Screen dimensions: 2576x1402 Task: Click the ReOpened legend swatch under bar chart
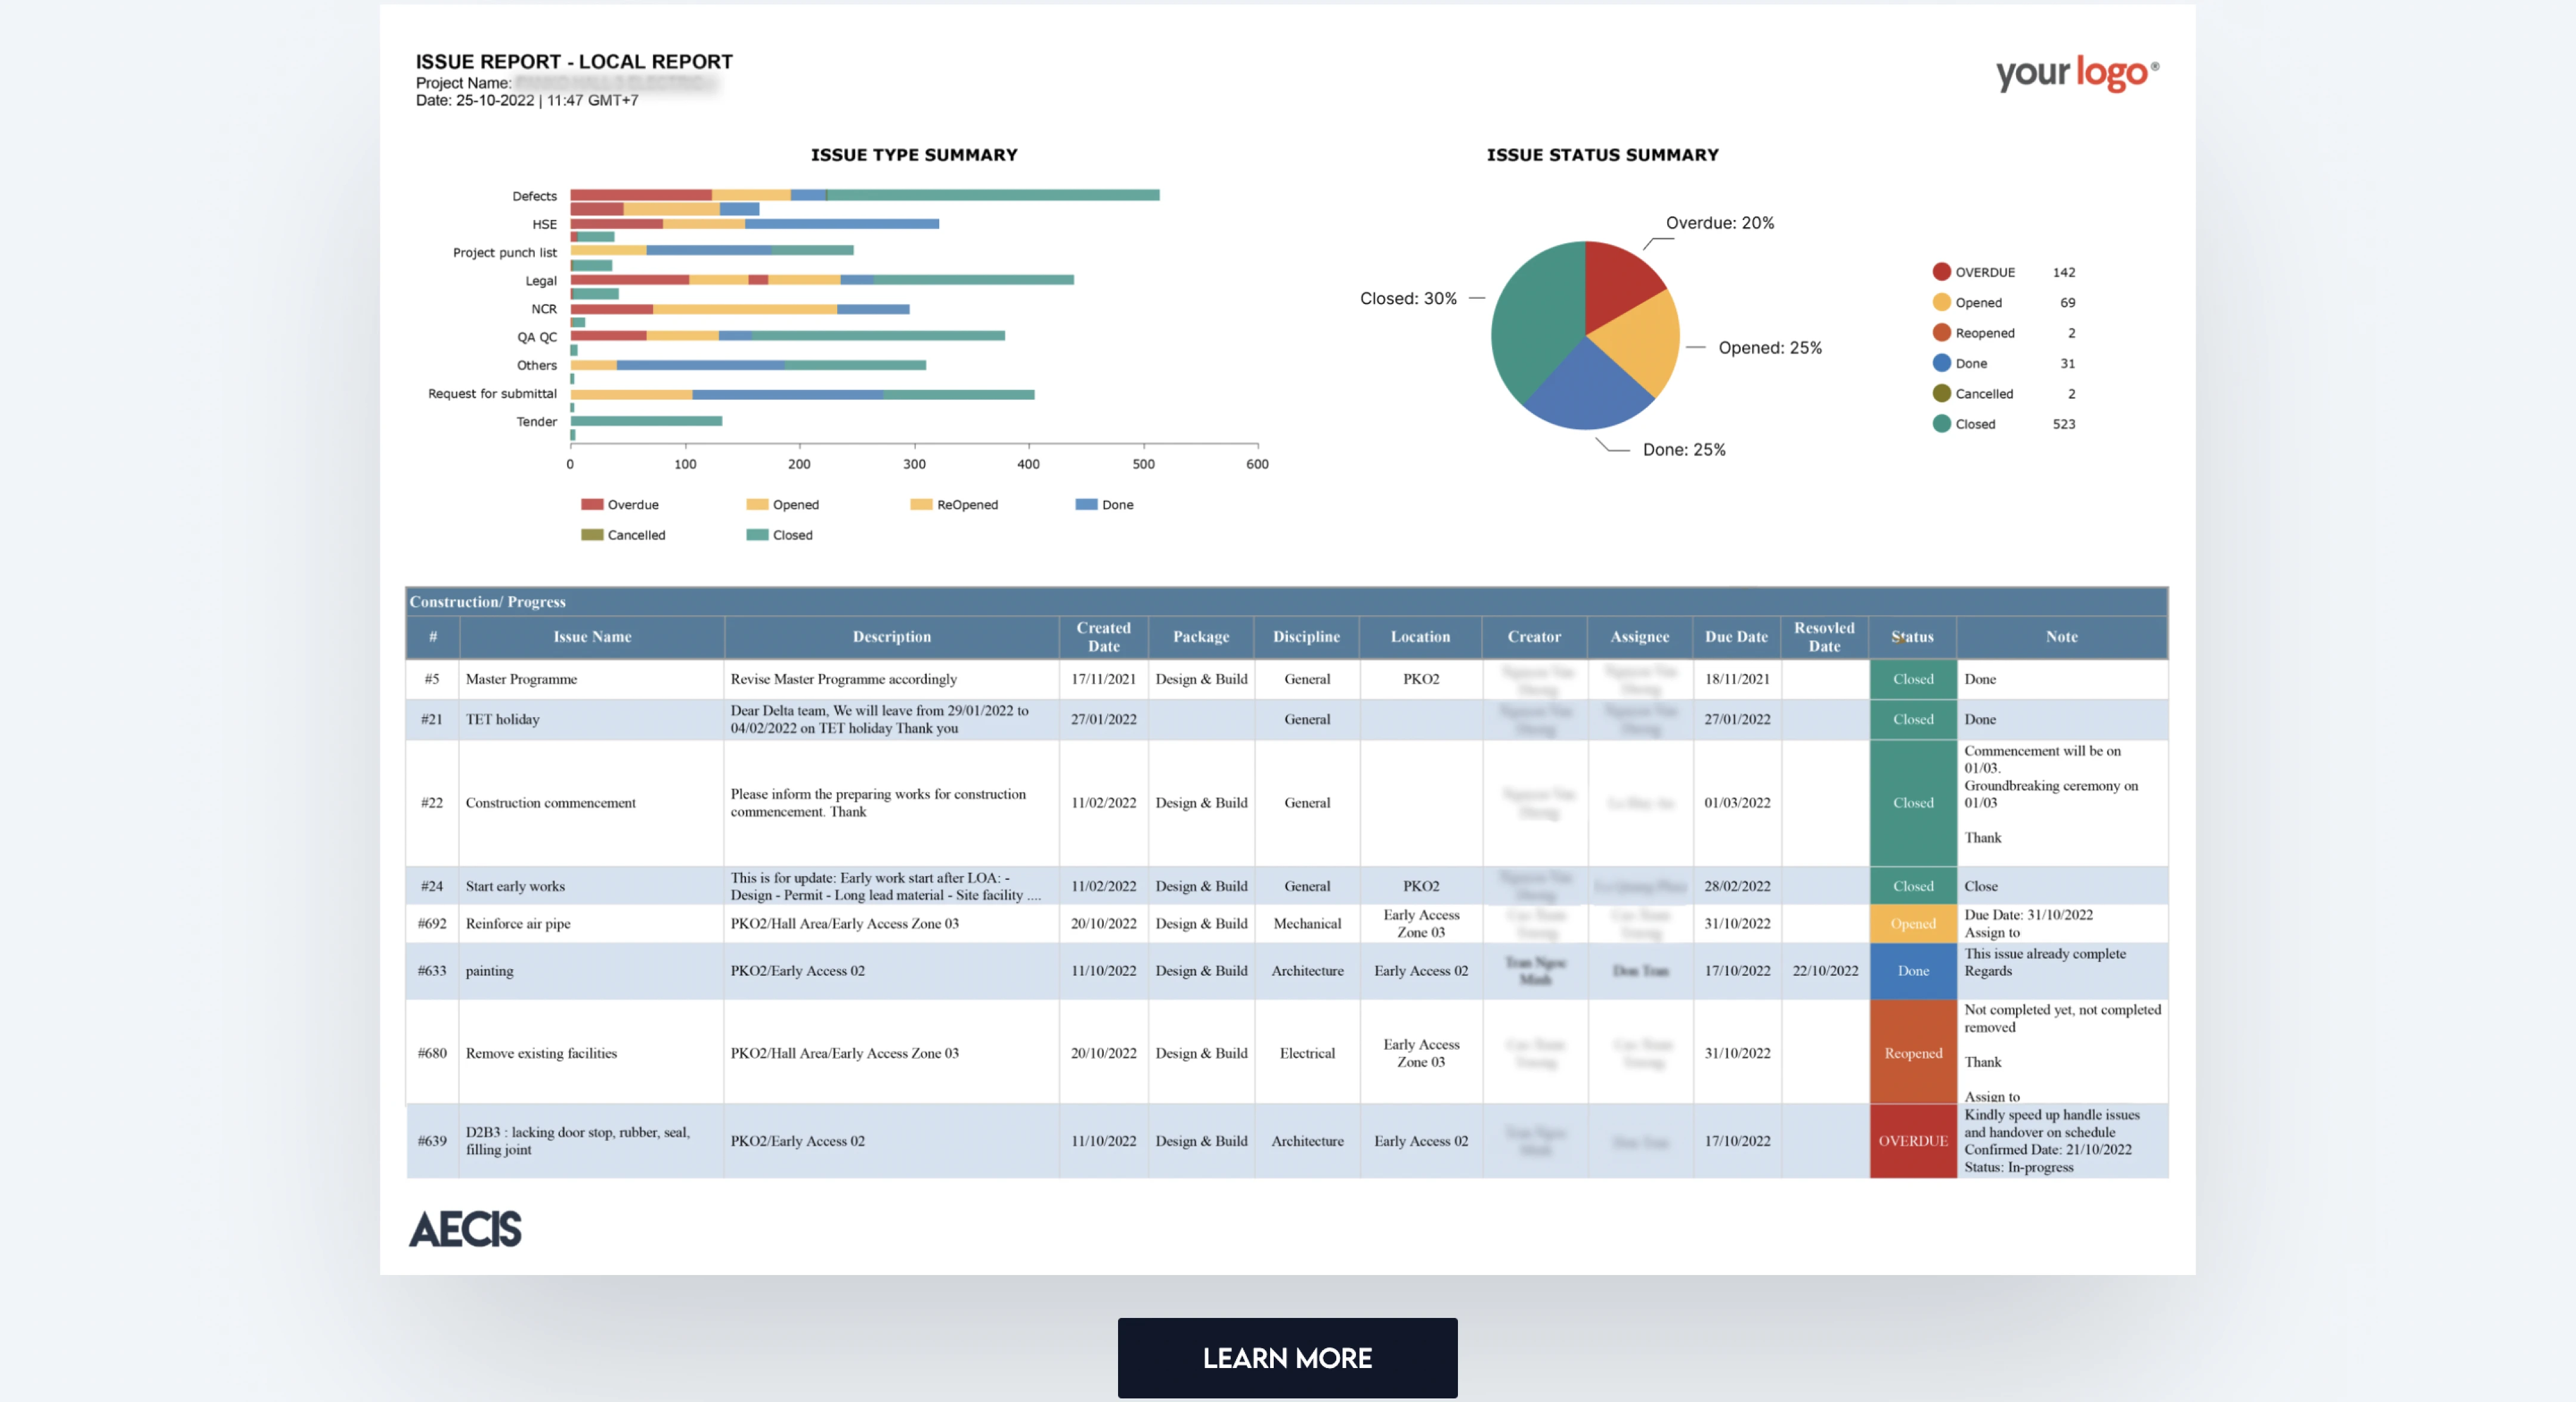[x=921, y=505]
